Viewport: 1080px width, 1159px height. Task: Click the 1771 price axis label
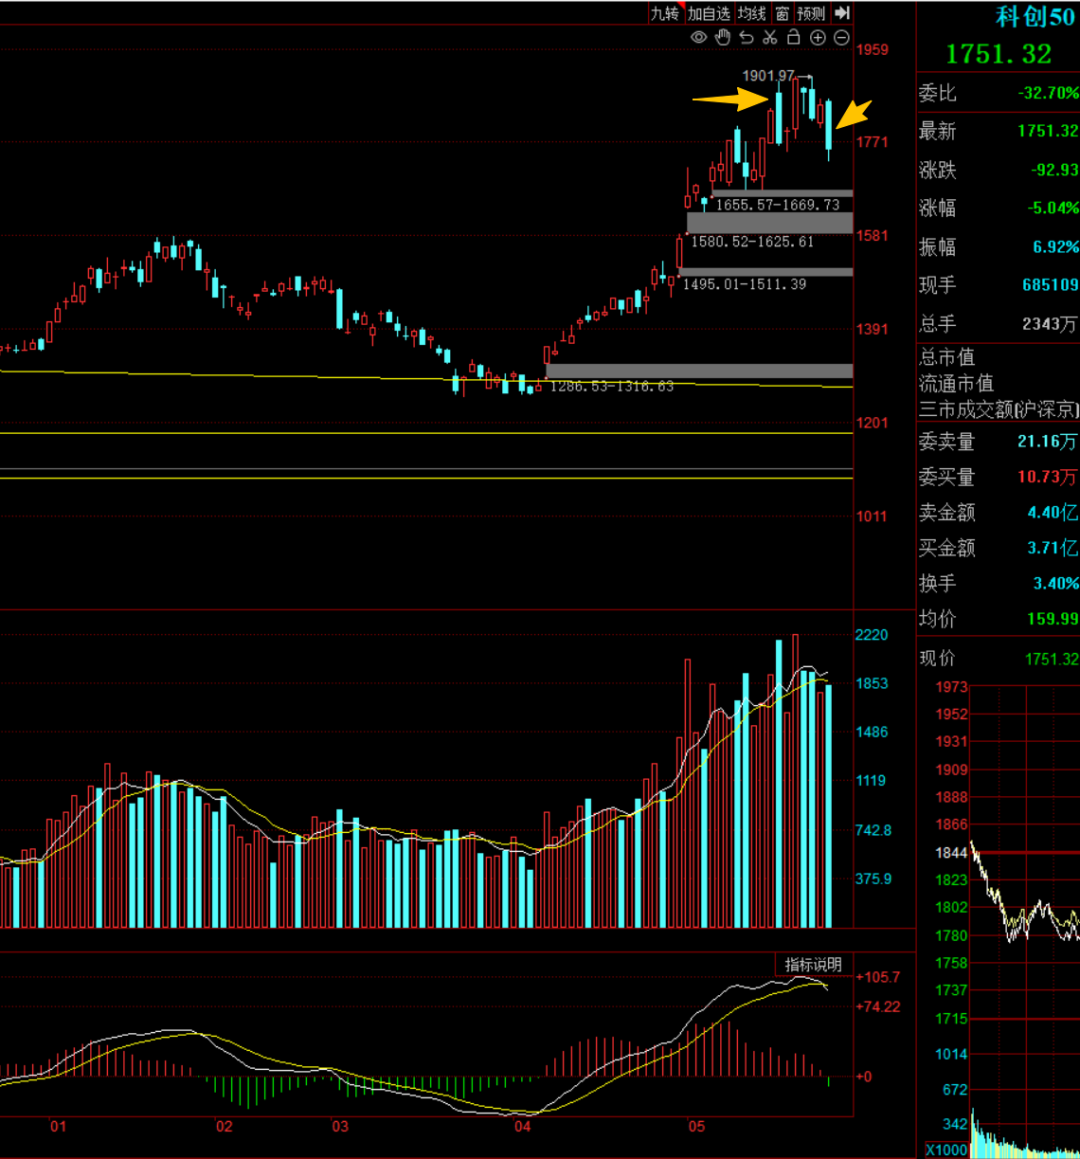(872, 141)
